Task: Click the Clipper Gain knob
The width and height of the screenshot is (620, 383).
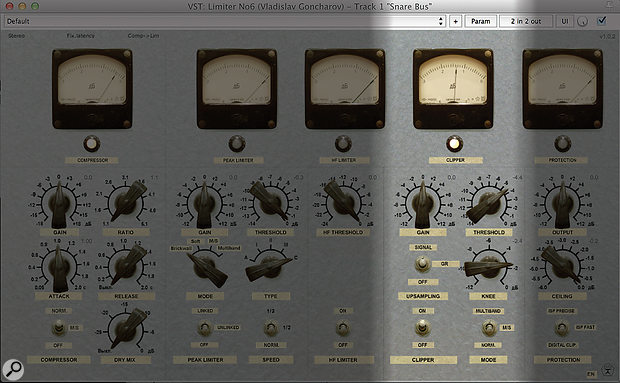Action: point(422,204)
